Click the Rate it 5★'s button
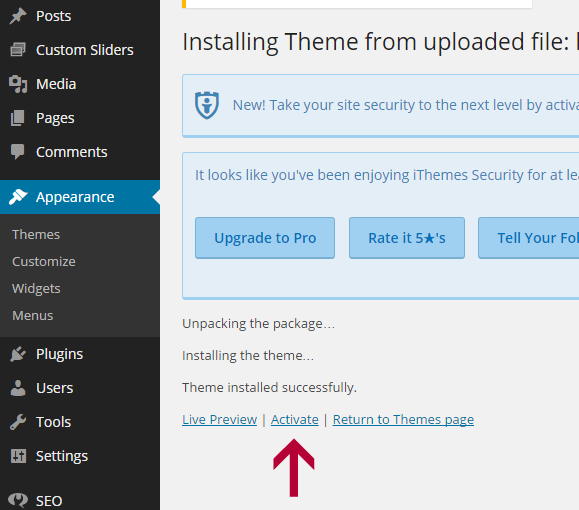 [407, 238]
